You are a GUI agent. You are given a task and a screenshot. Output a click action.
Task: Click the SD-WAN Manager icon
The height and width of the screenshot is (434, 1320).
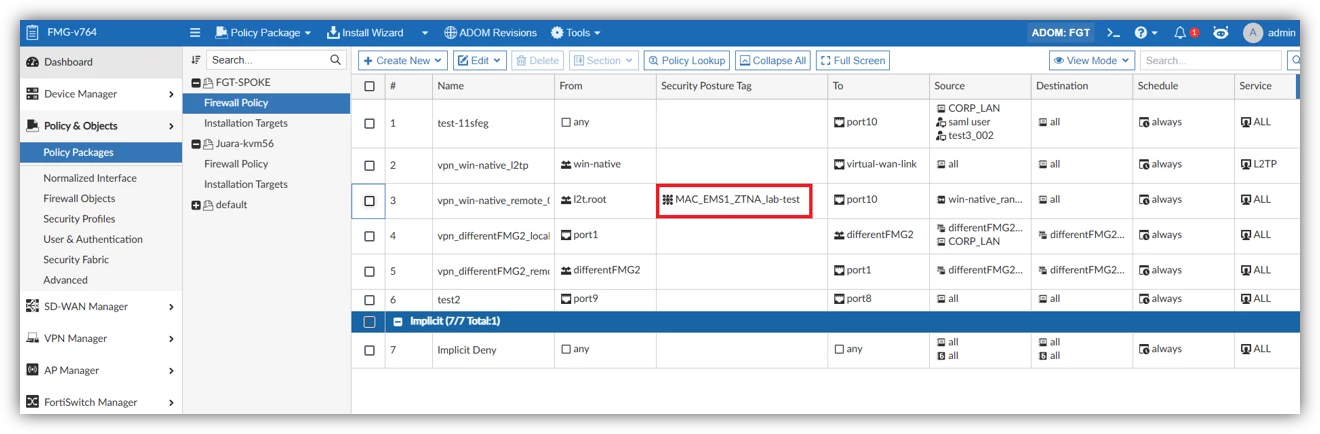point(33,307)
